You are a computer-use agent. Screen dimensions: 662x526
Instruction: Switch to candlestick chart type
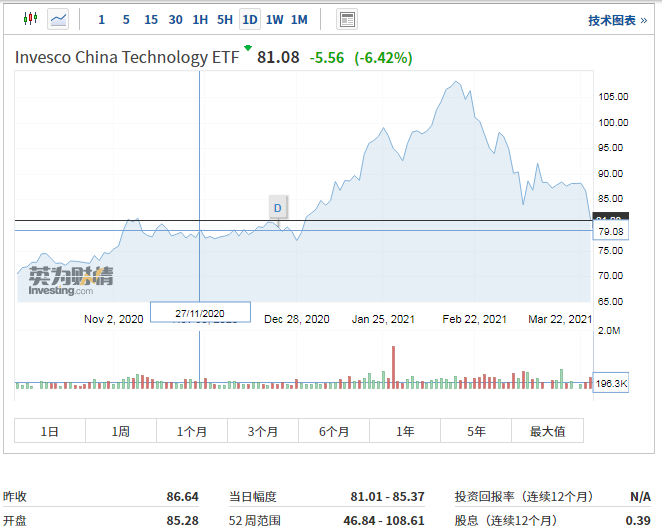click(30, 19)
